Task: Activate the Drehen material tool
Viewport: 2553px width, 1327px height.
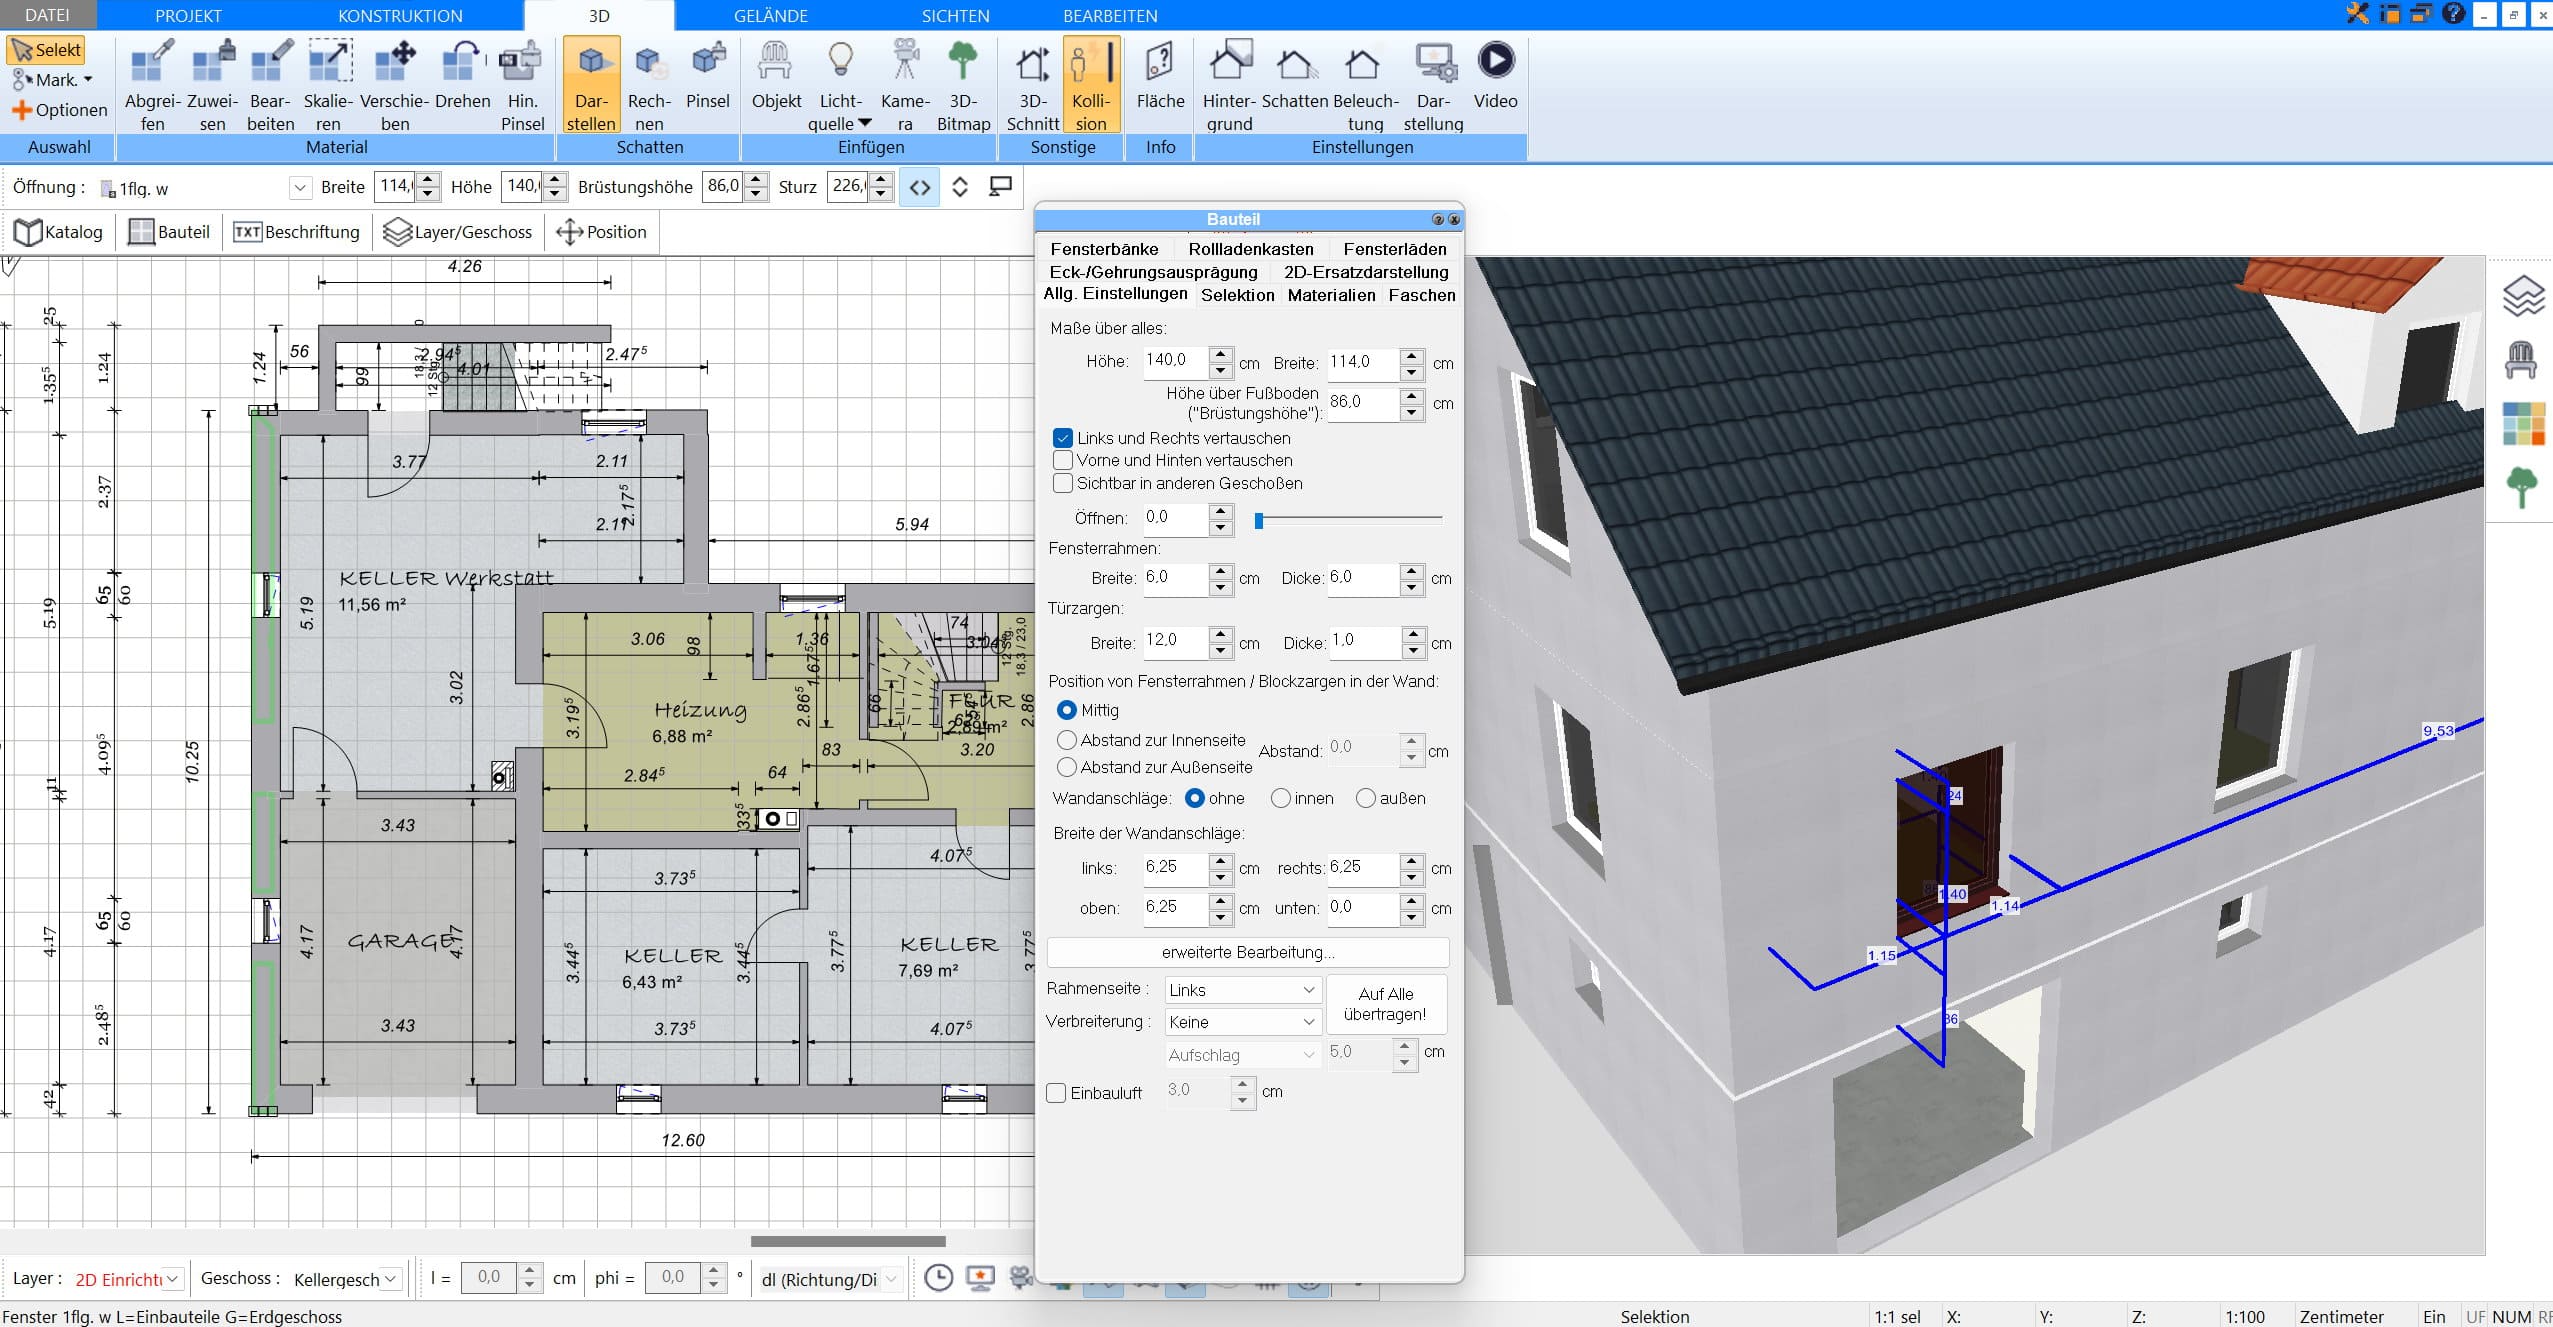Action: pyautogui.click(x=463, y=76)
